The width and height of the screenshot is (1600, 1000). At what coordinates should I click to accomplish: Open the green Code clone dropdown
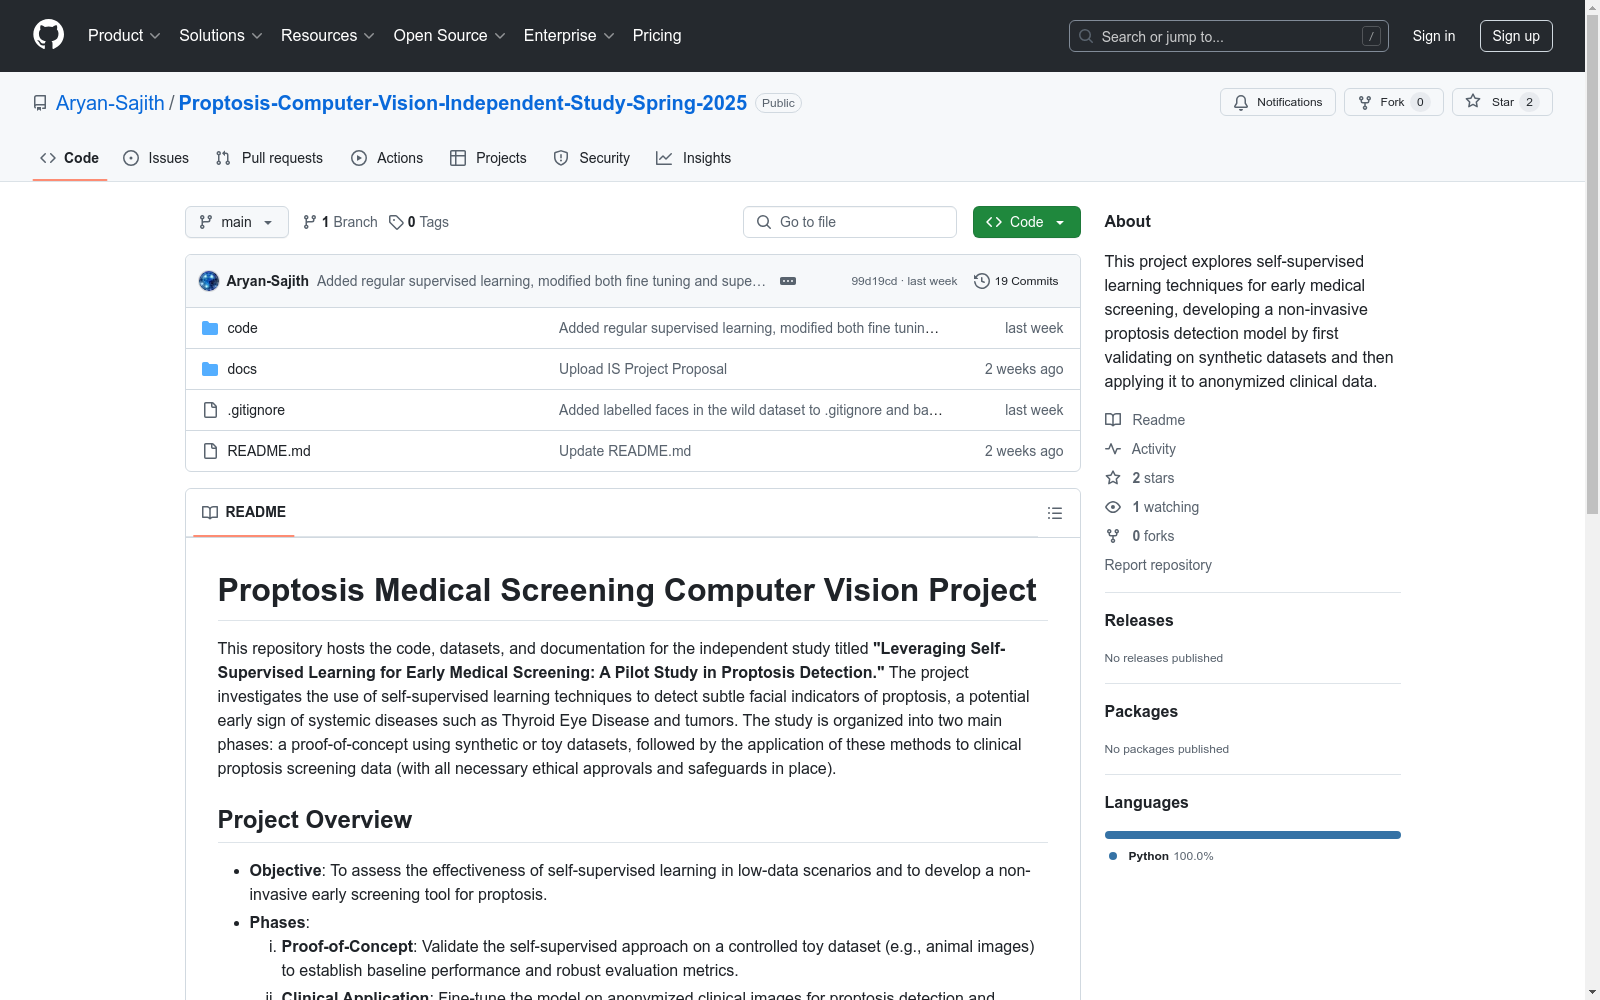[x=1026, y=222]
